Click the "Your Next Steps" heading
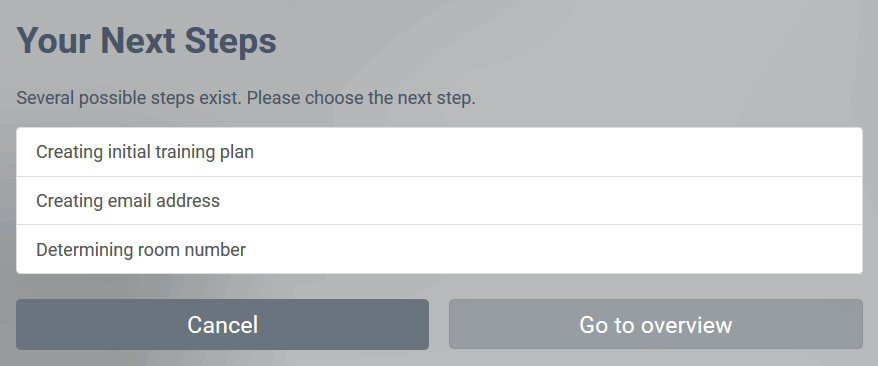Viewport: 878px width, 366px height. (x=147, y=41)
